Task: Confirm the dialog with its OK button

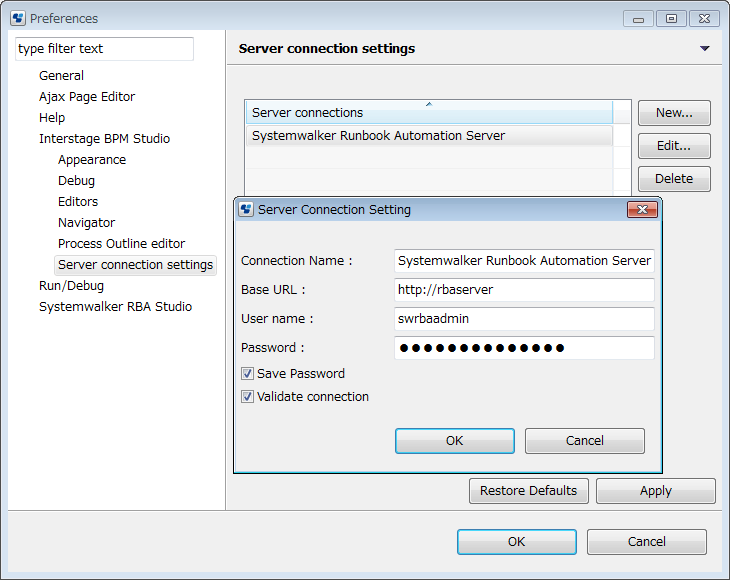Action: coord(455,441)
